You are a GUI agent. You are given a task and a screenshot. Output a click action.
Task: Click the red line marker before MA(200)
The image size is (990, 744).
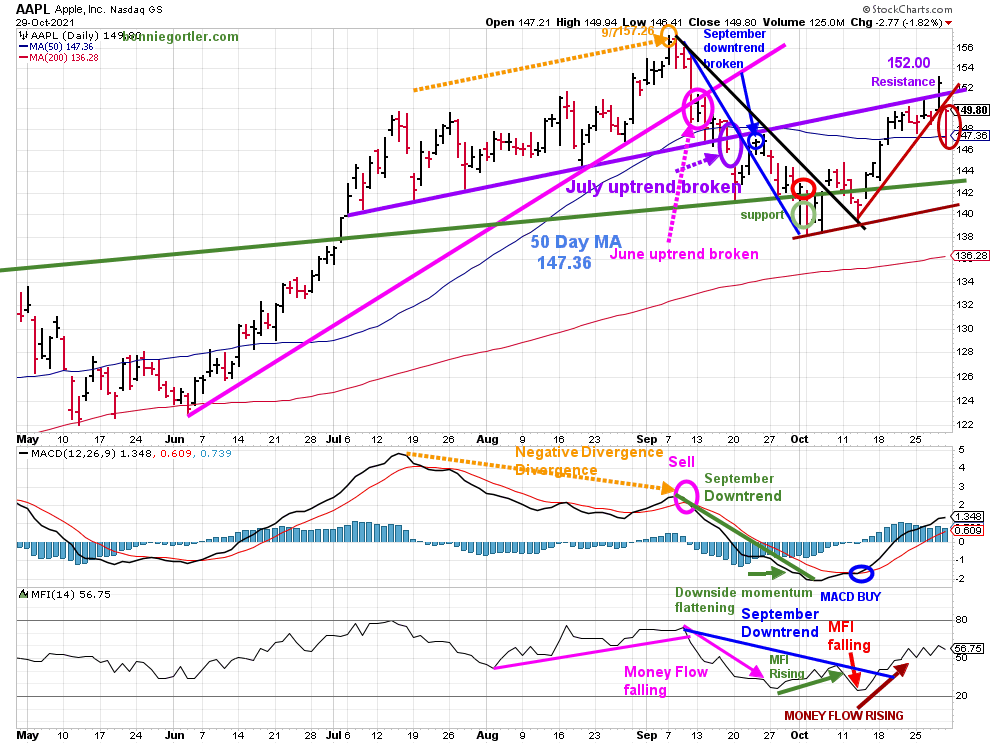tap(23, 58)
